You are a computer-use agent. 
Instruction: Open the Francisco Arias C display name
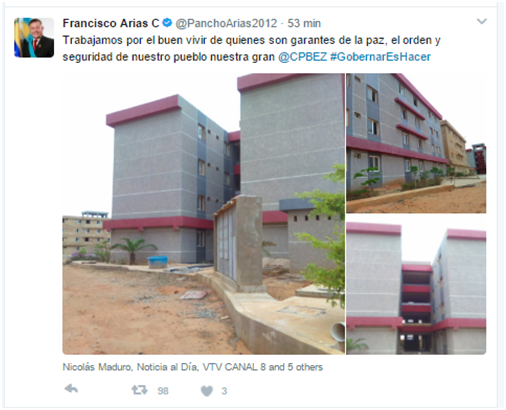click(x=111, y=23)
